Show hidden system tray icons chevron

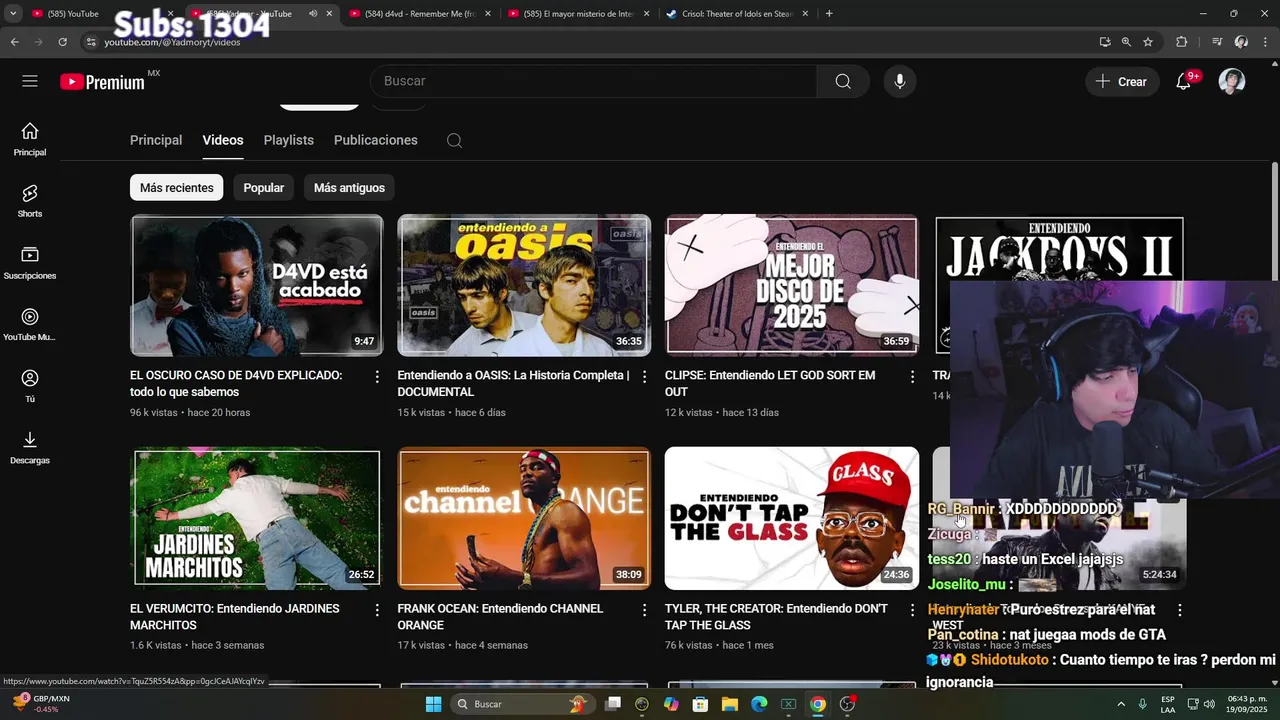[1121, 704]
